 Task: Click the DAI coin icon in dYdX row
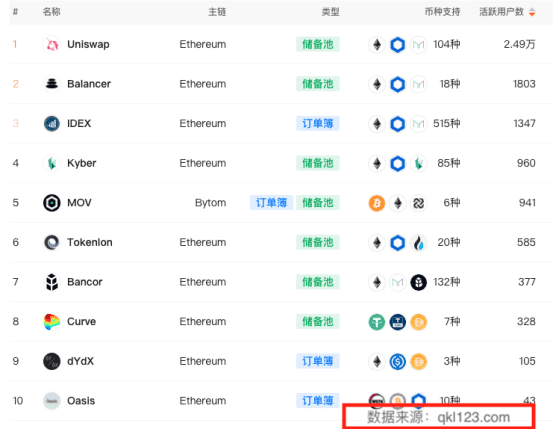coord(419,362)
